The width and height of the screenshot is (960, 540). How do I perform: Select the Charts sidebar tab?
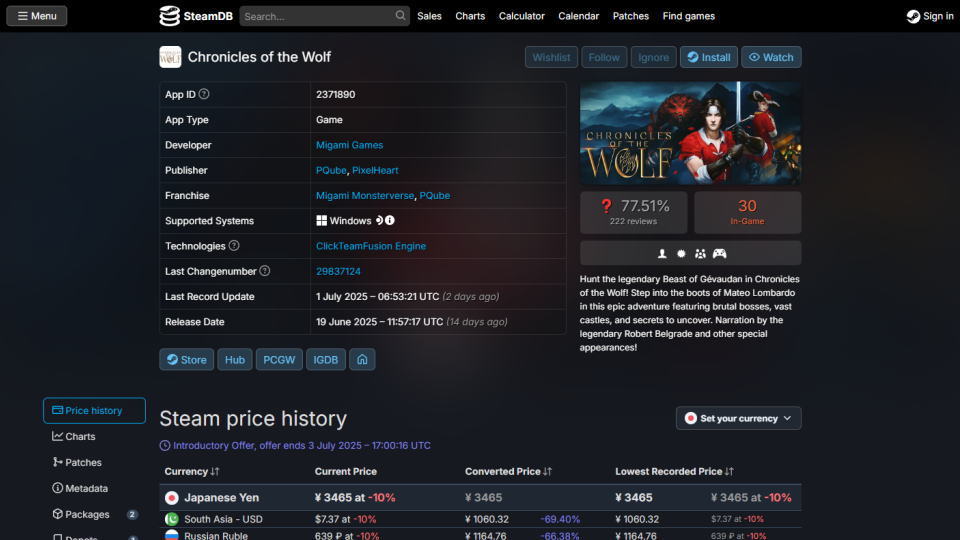[94, 437]
